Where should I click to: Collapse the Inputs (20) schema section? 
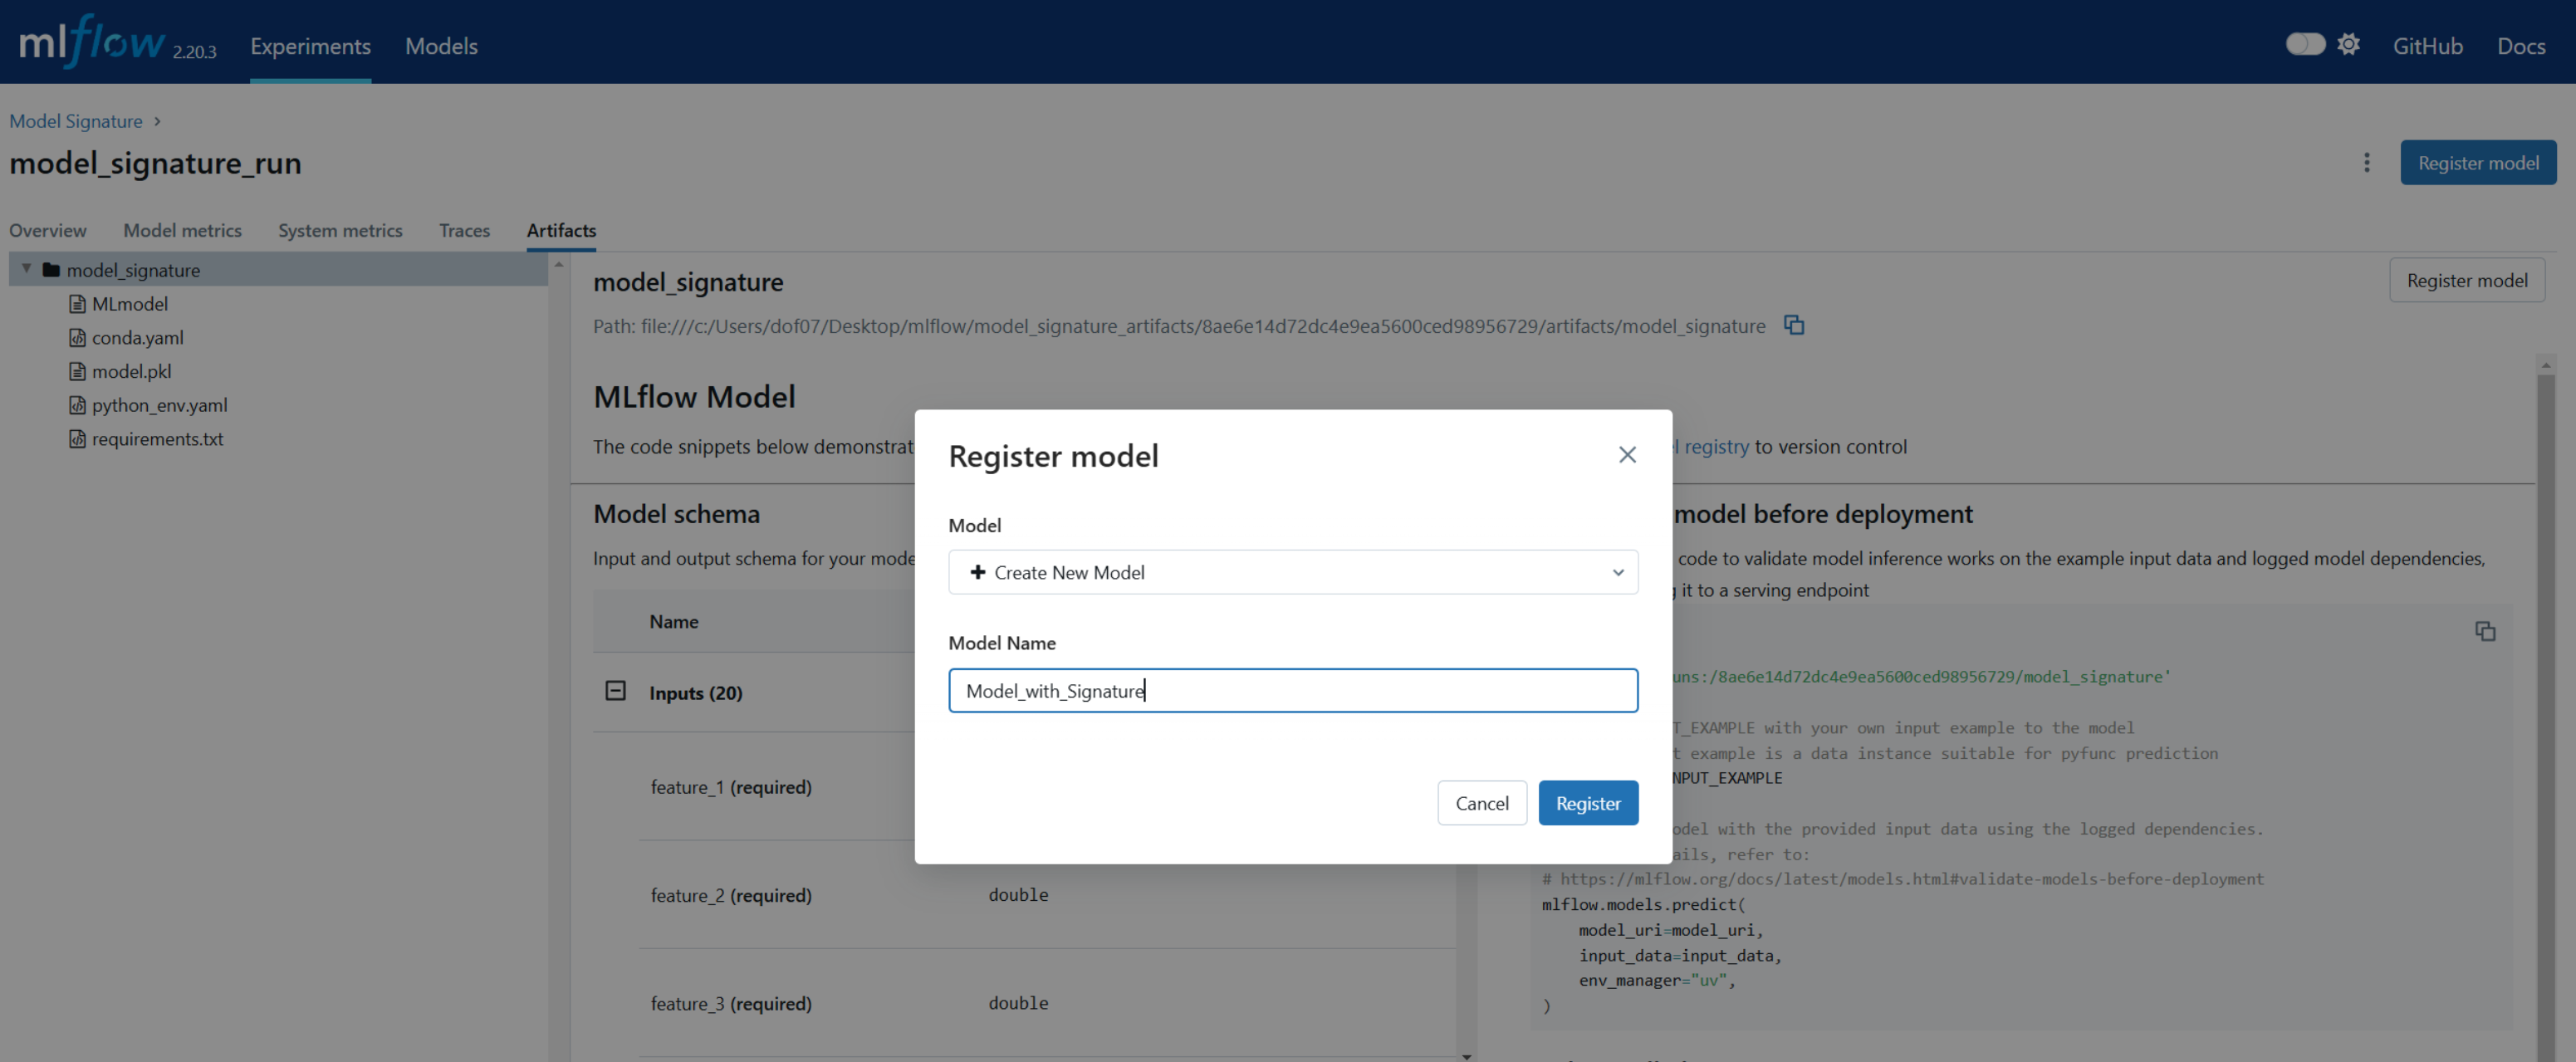pos(615,691)
